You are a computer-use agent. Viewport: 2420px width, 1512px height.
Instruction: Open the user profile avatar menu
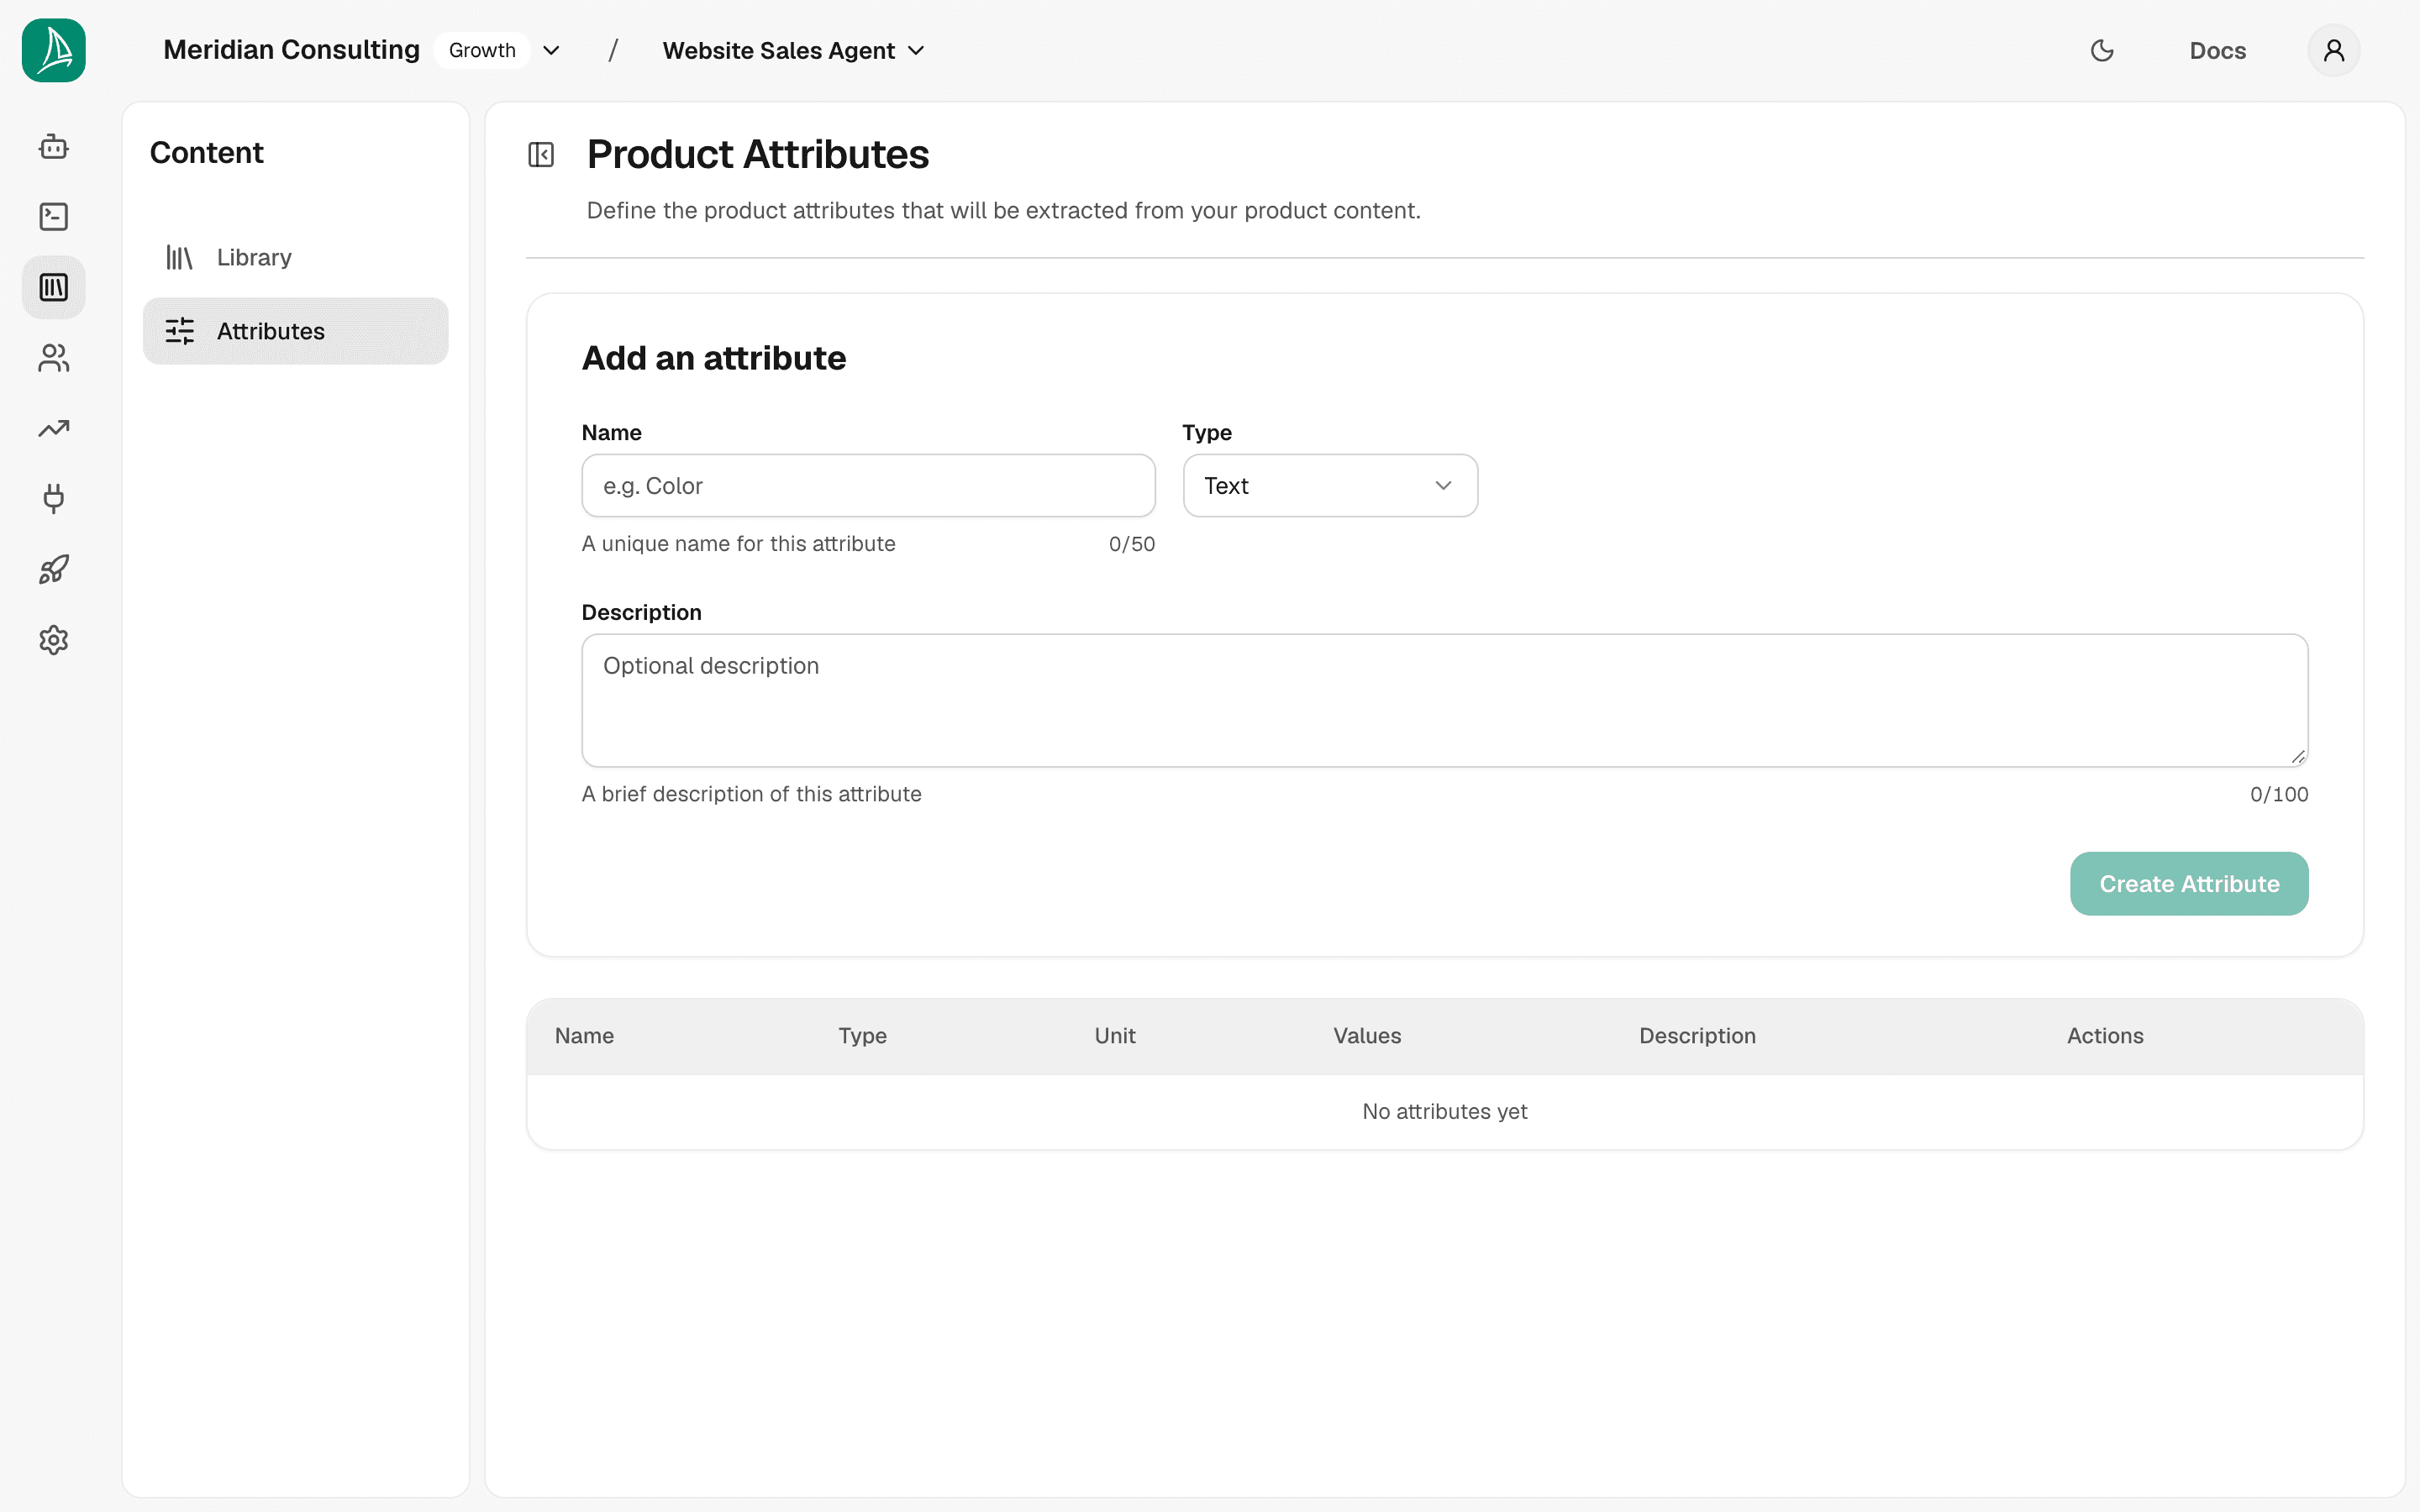pyautogui.click(x=2333, y=50)
